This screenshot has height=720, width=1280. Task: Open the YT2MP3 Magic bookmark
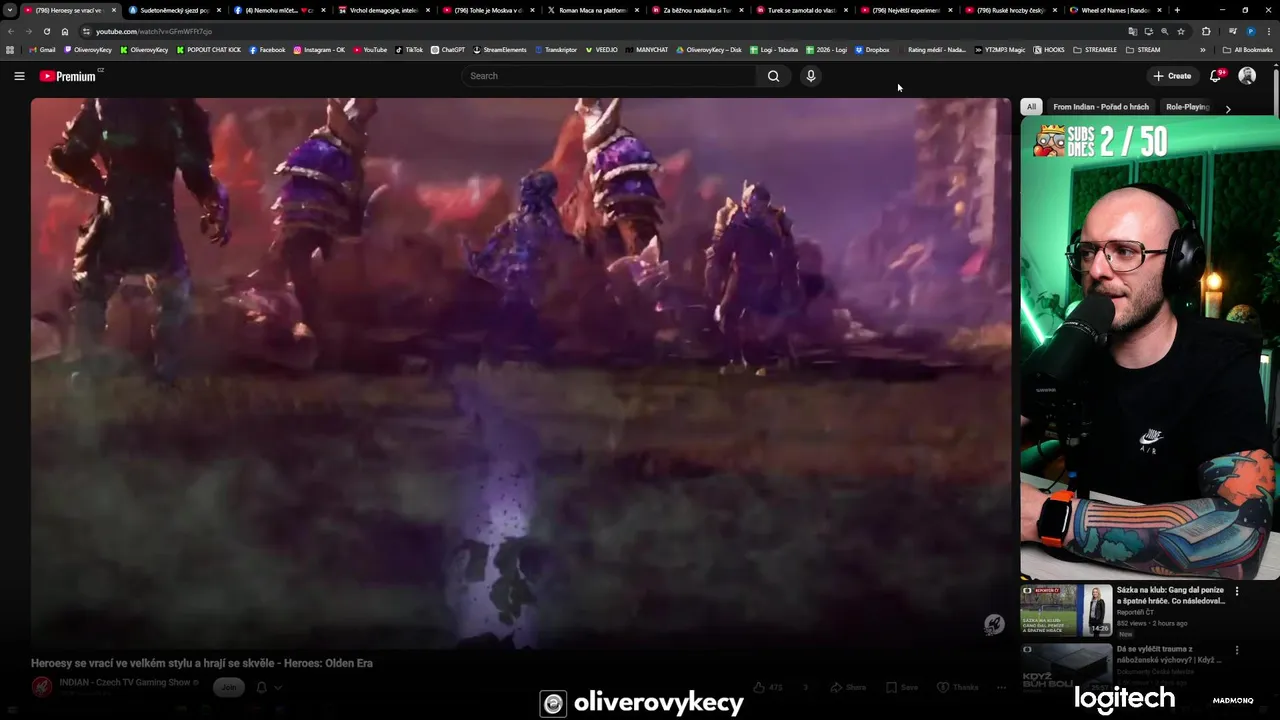point(1000,50)
